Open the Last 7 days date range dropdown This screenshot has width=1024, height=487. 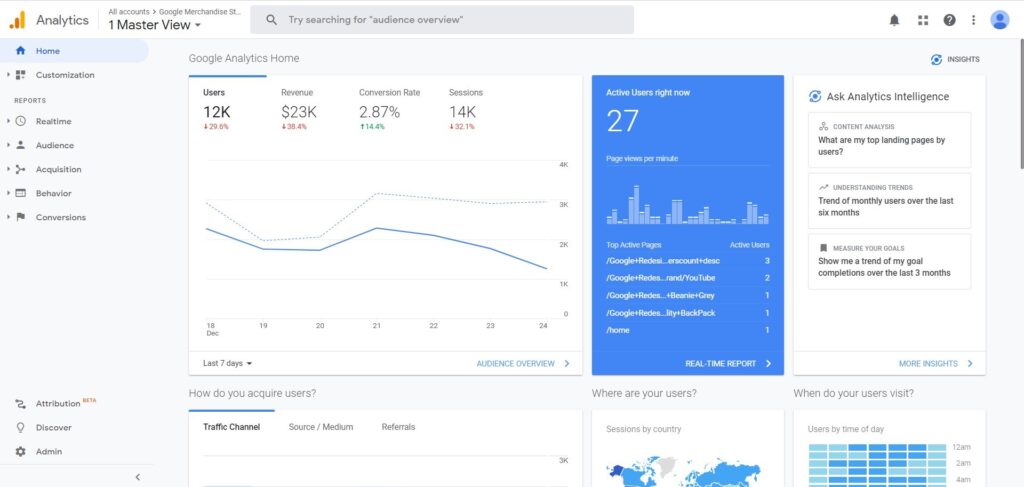(x=227, y=363)
